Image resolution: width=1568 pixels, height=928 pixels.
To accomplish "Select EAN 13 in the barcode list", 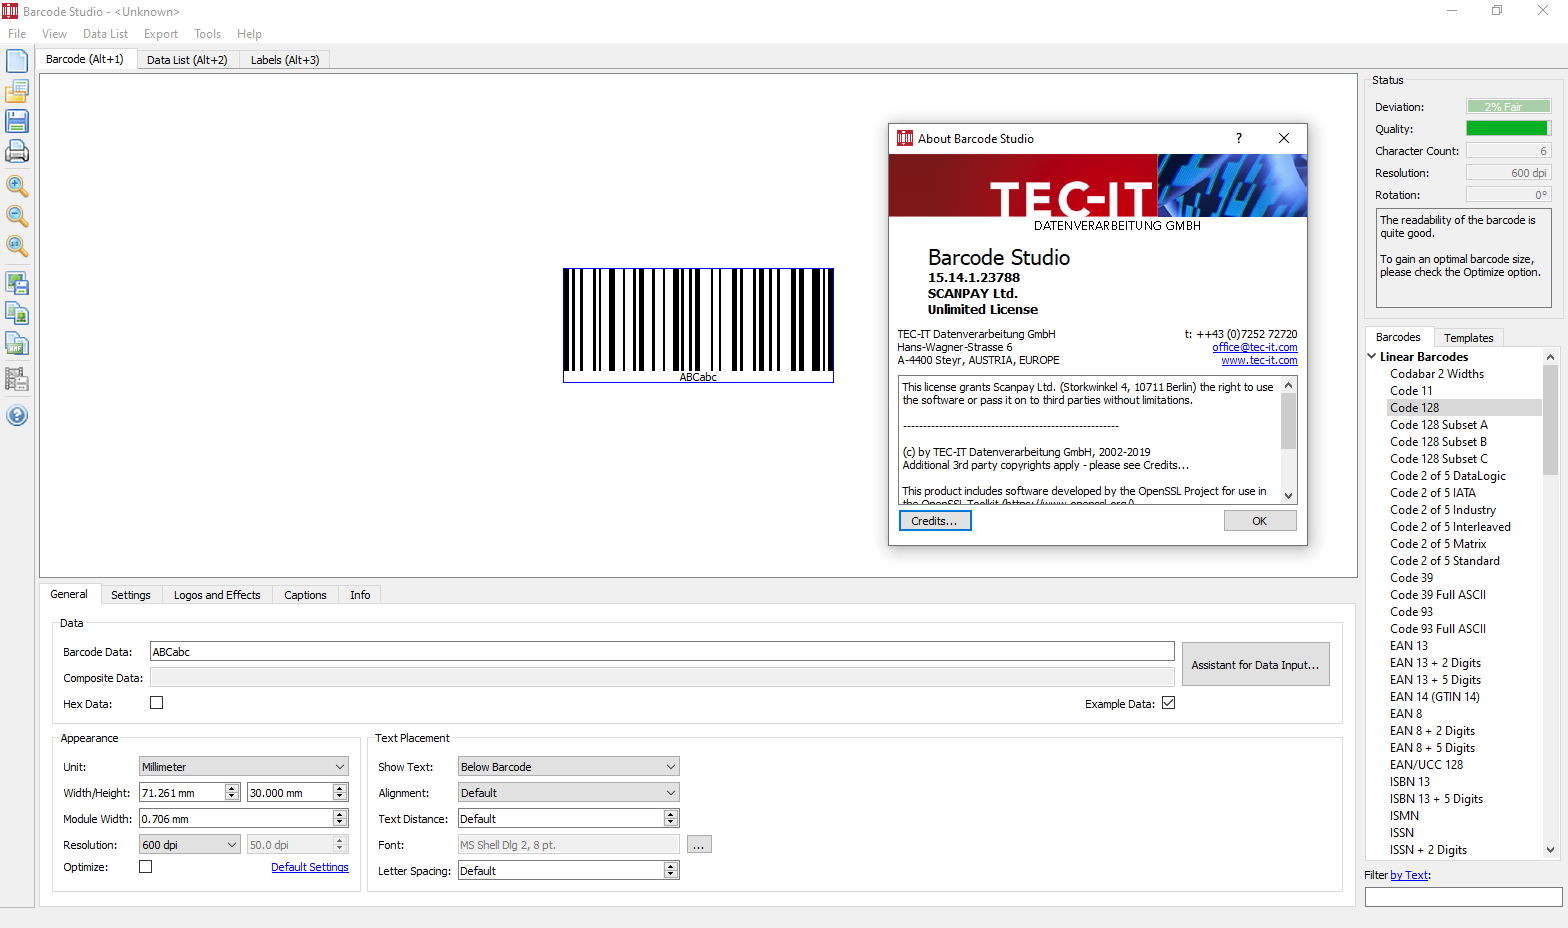I will click(x=1409, y=646).
